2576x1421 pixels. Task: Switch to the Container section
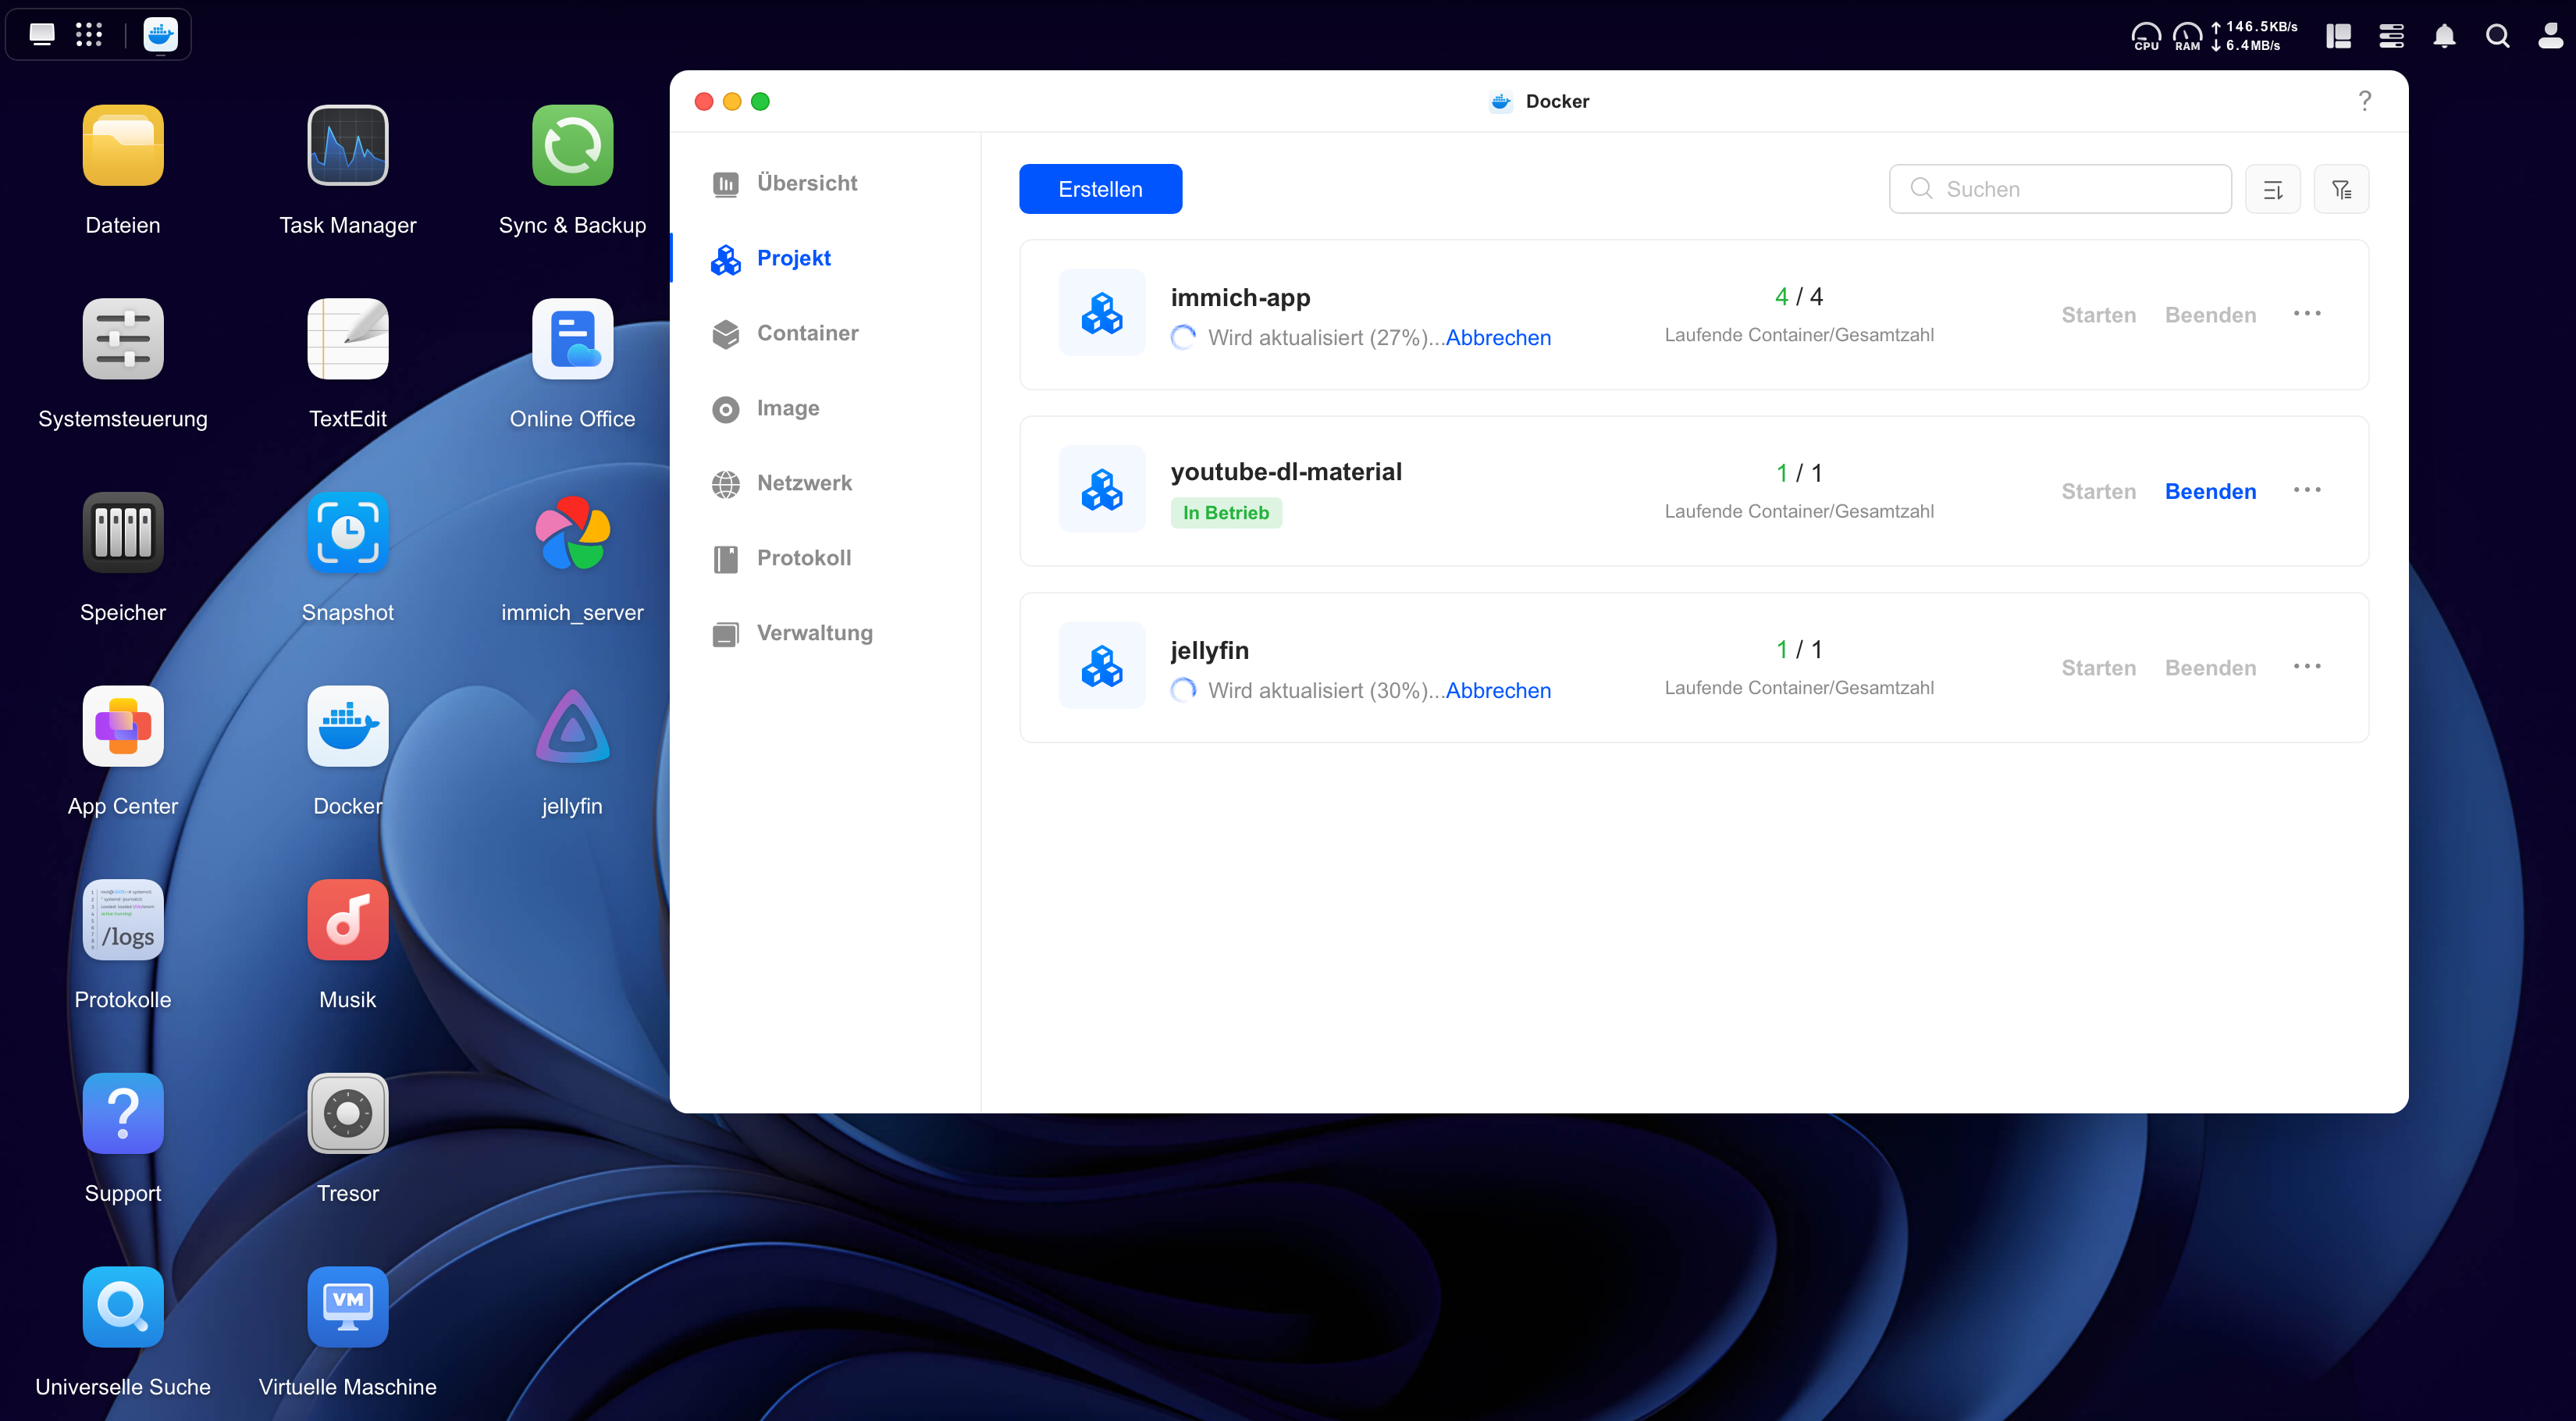pos(807,333)
